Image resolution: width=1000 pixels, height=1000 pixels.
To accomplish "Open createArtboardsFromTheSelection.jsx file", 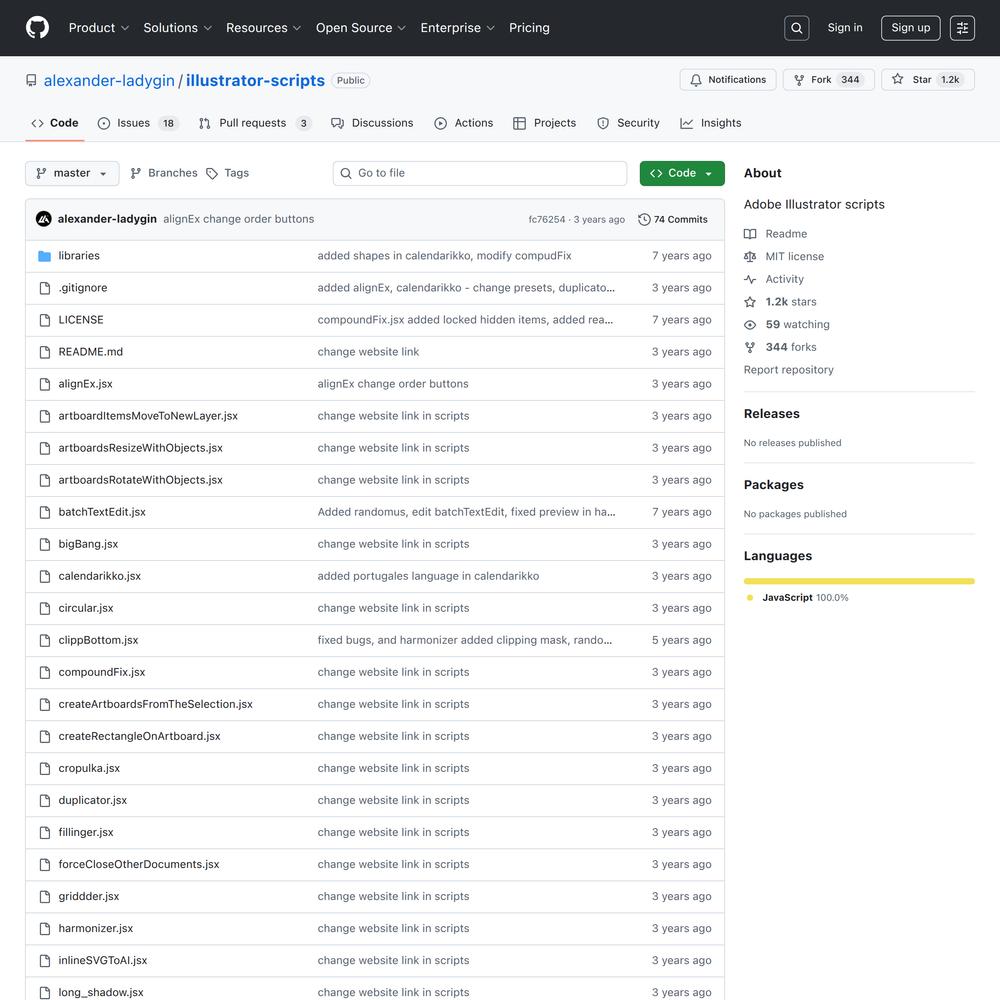I will (x=156, y=704).
